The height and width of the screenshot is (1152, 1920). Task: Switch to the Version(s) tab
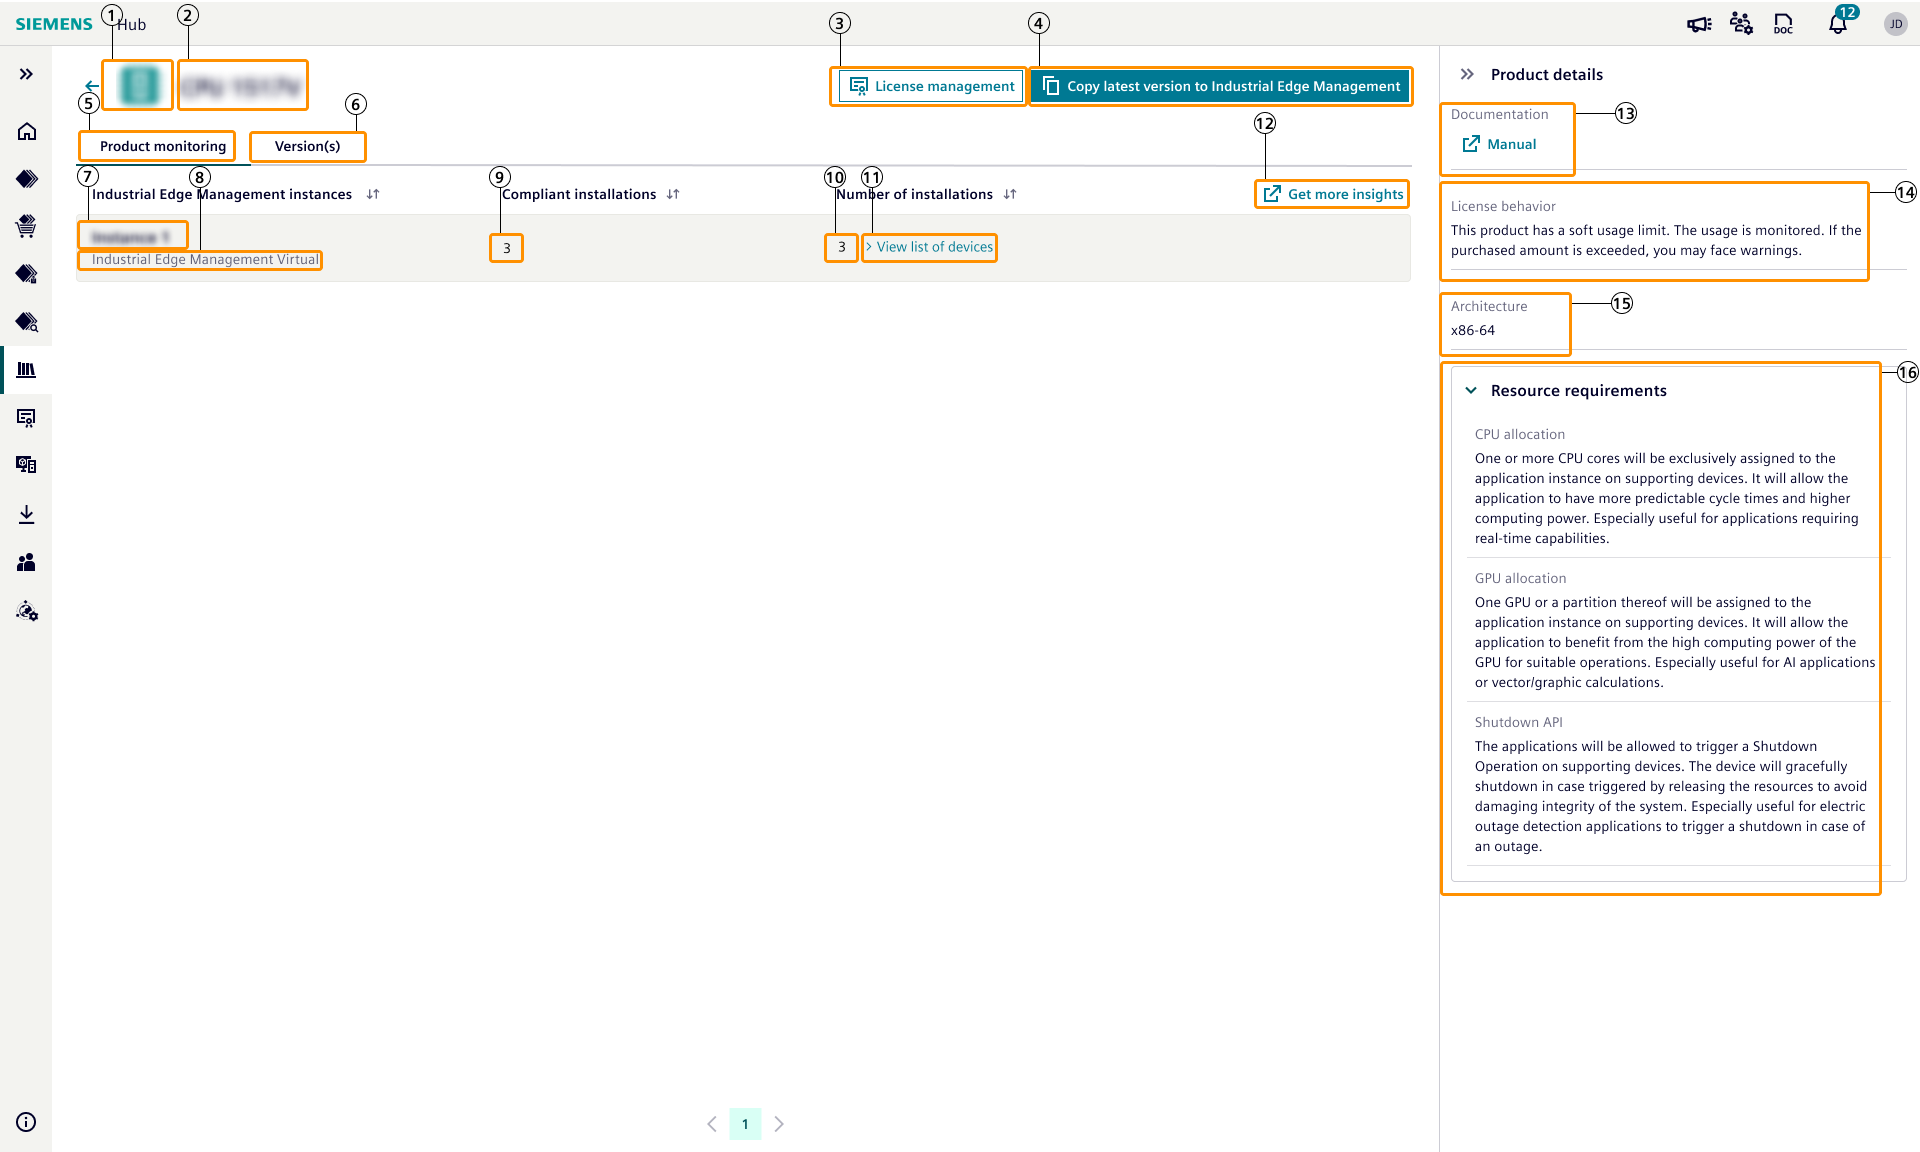tap(307, 146)
